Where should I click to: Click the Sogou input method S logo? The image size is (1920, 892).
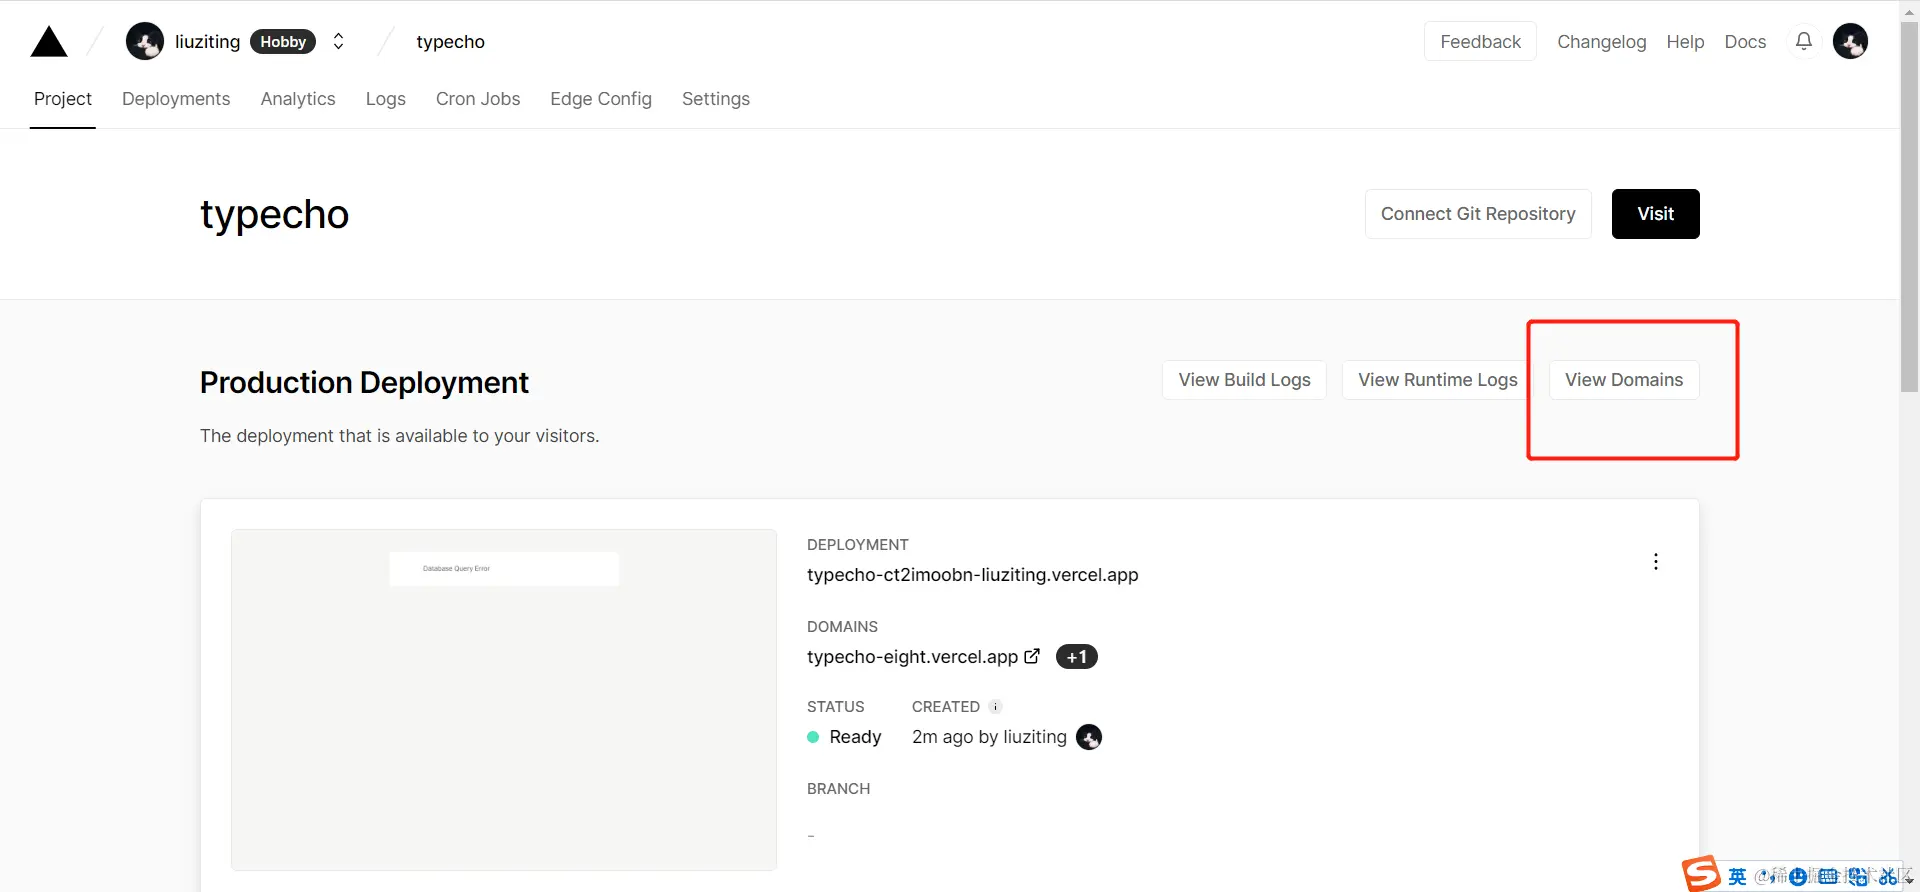click(1701, 874)
